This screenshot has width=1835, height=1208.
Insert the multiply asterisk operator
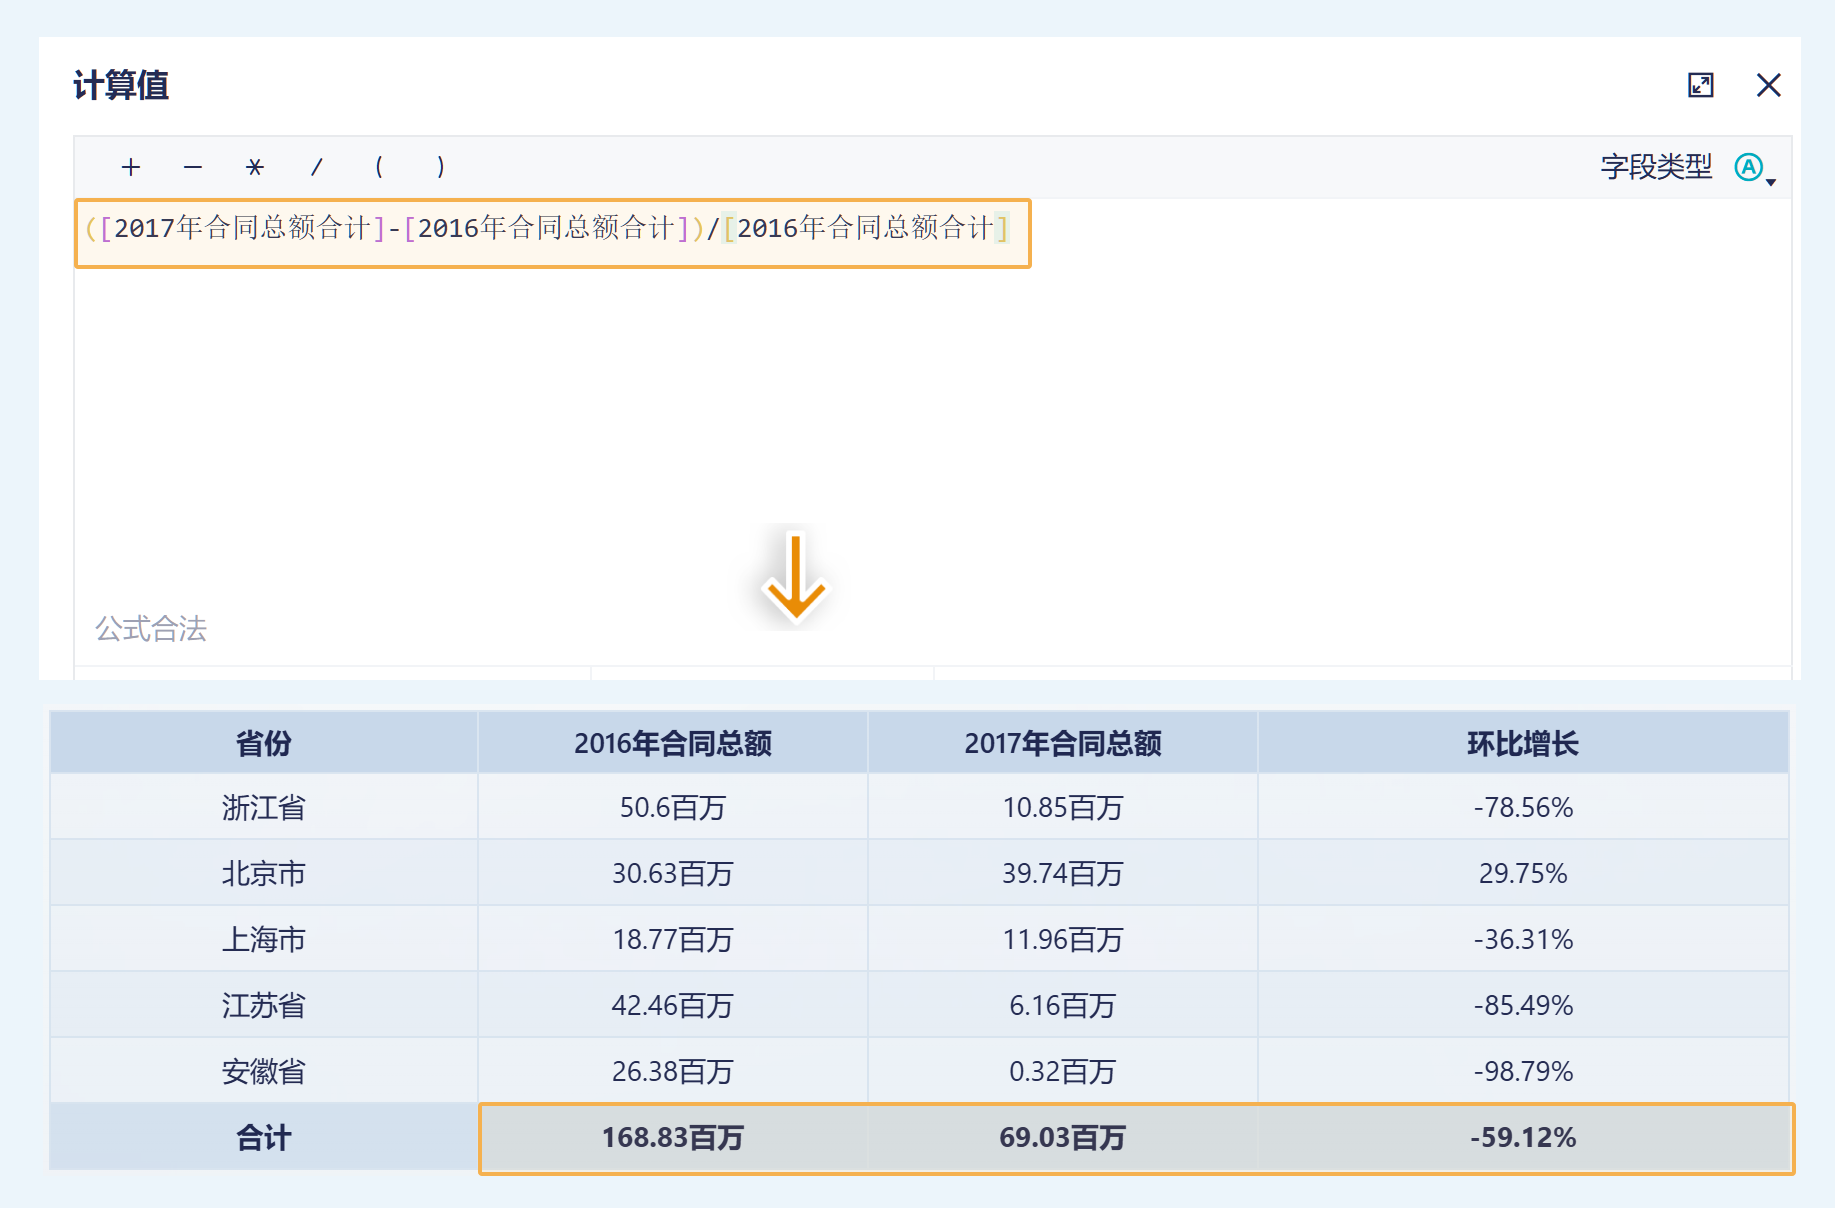(255, 167)
